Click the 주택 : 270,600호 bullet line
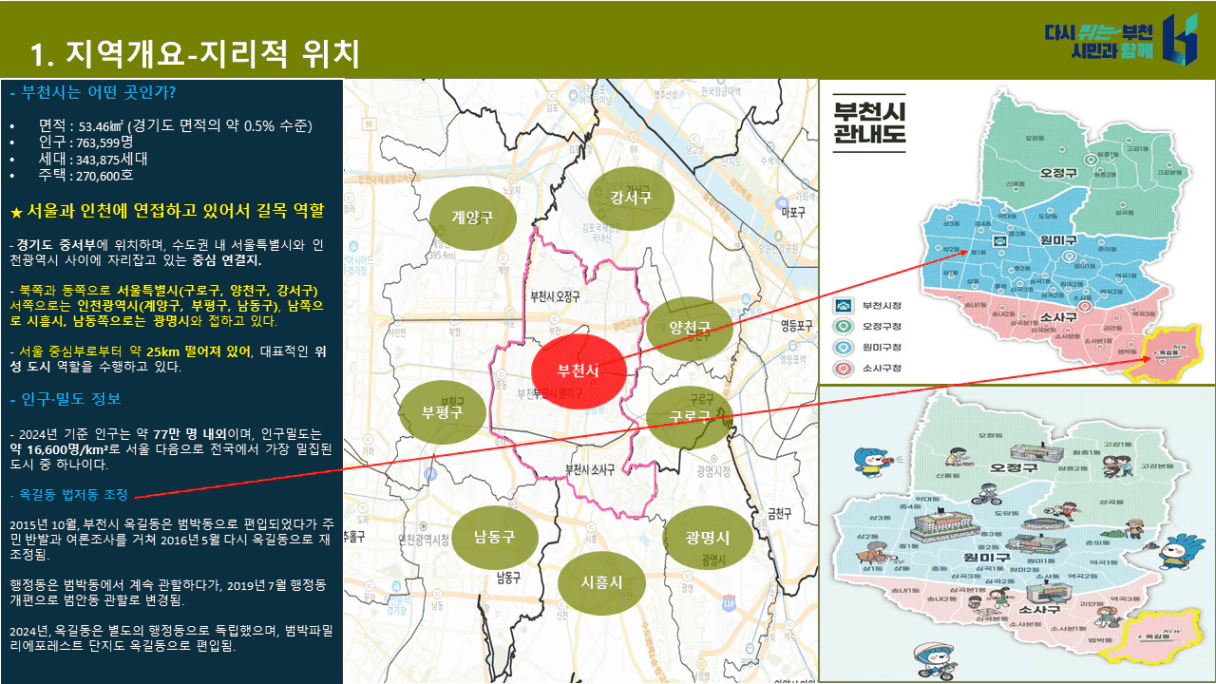 pos(86,175)
